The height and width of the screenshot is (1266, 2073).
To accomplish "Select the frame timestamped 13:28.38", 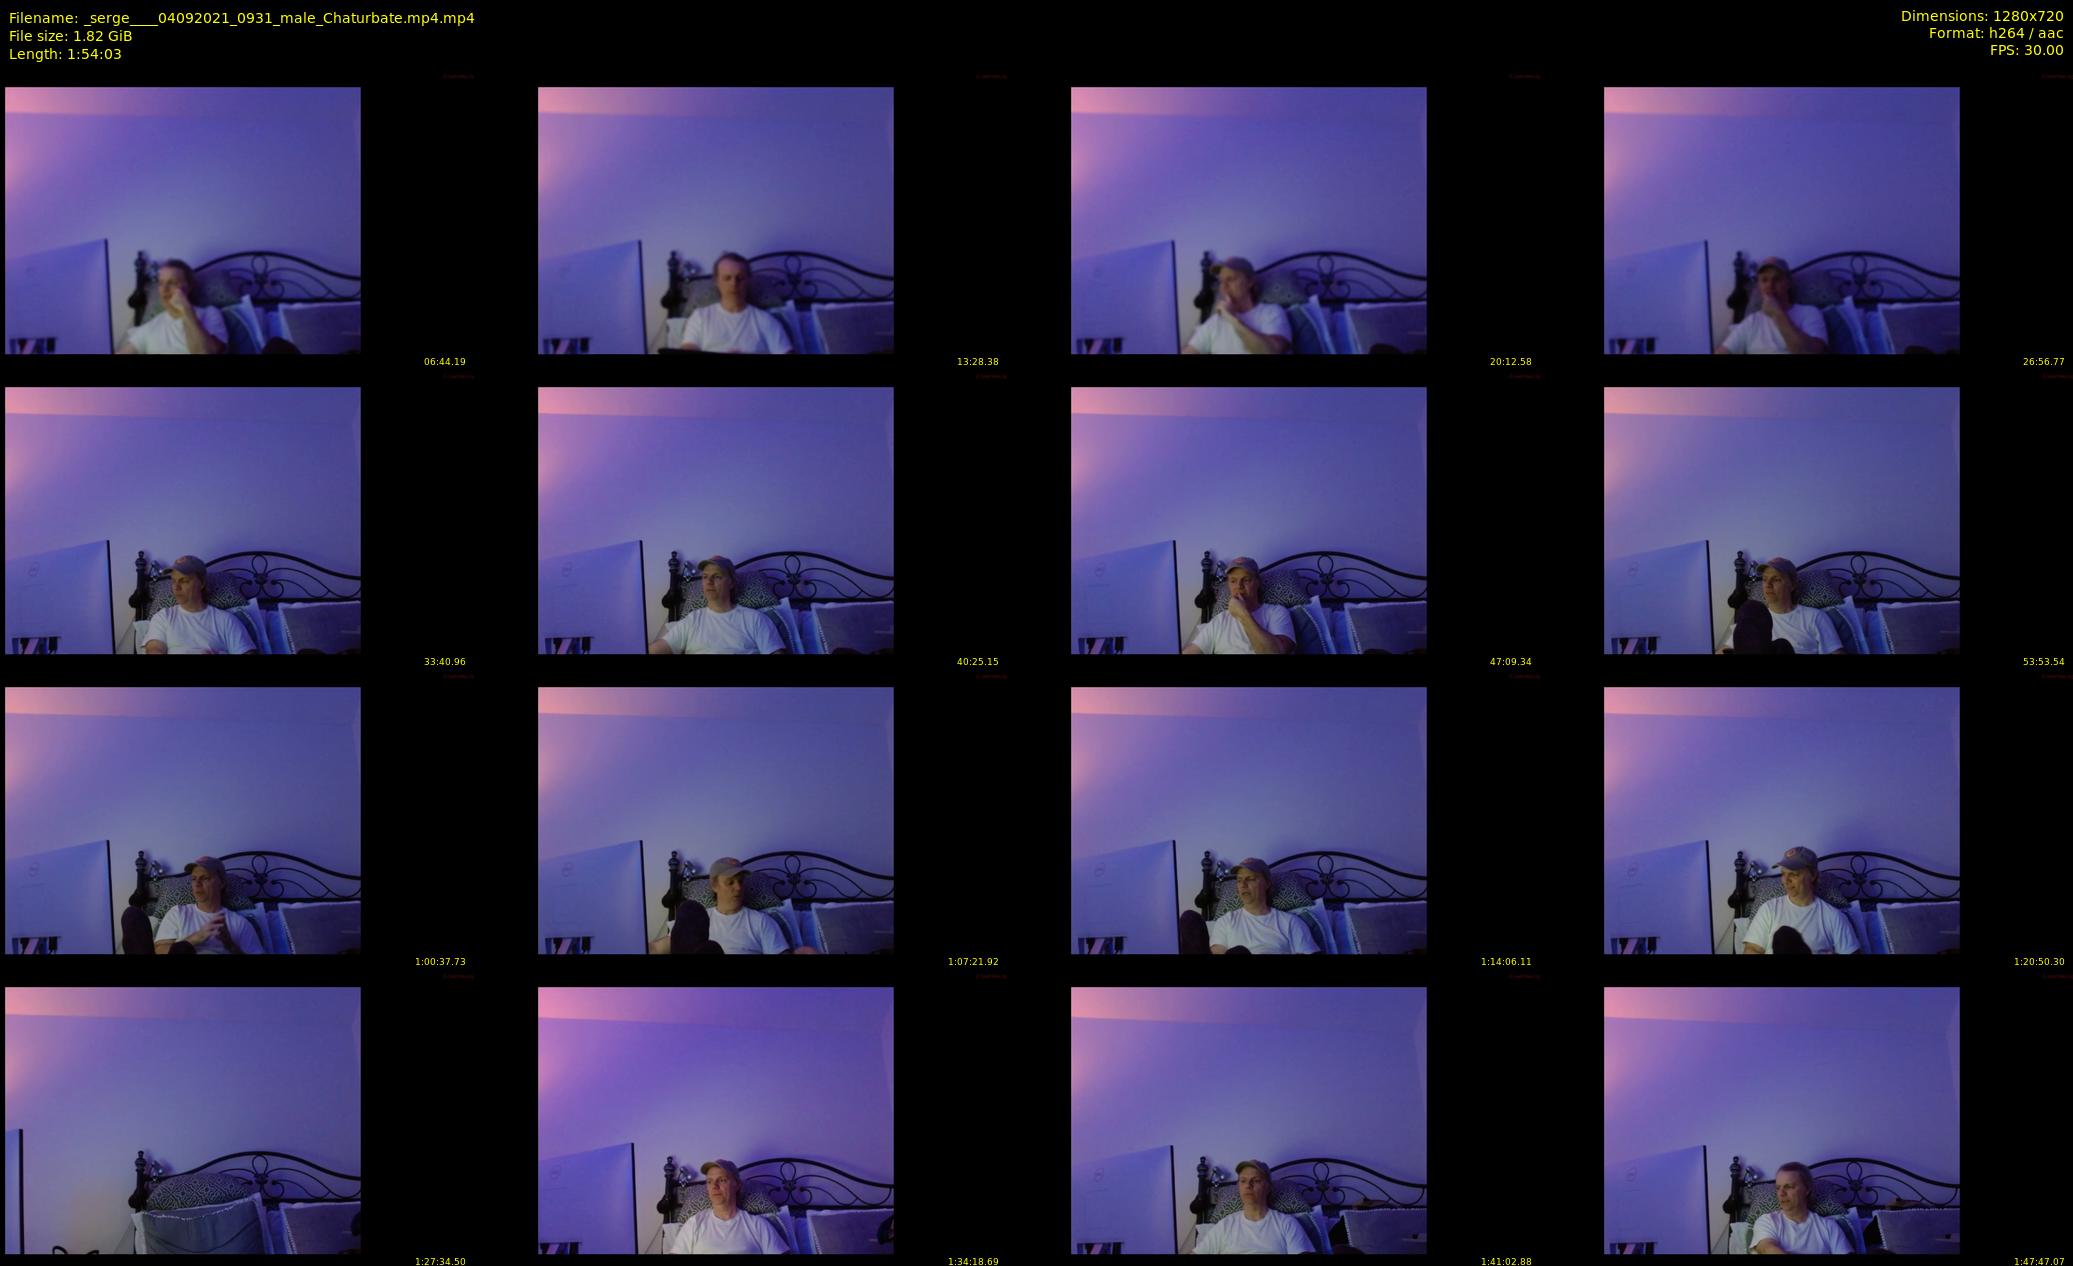I will pyautogui.click(x=715, y=220).
